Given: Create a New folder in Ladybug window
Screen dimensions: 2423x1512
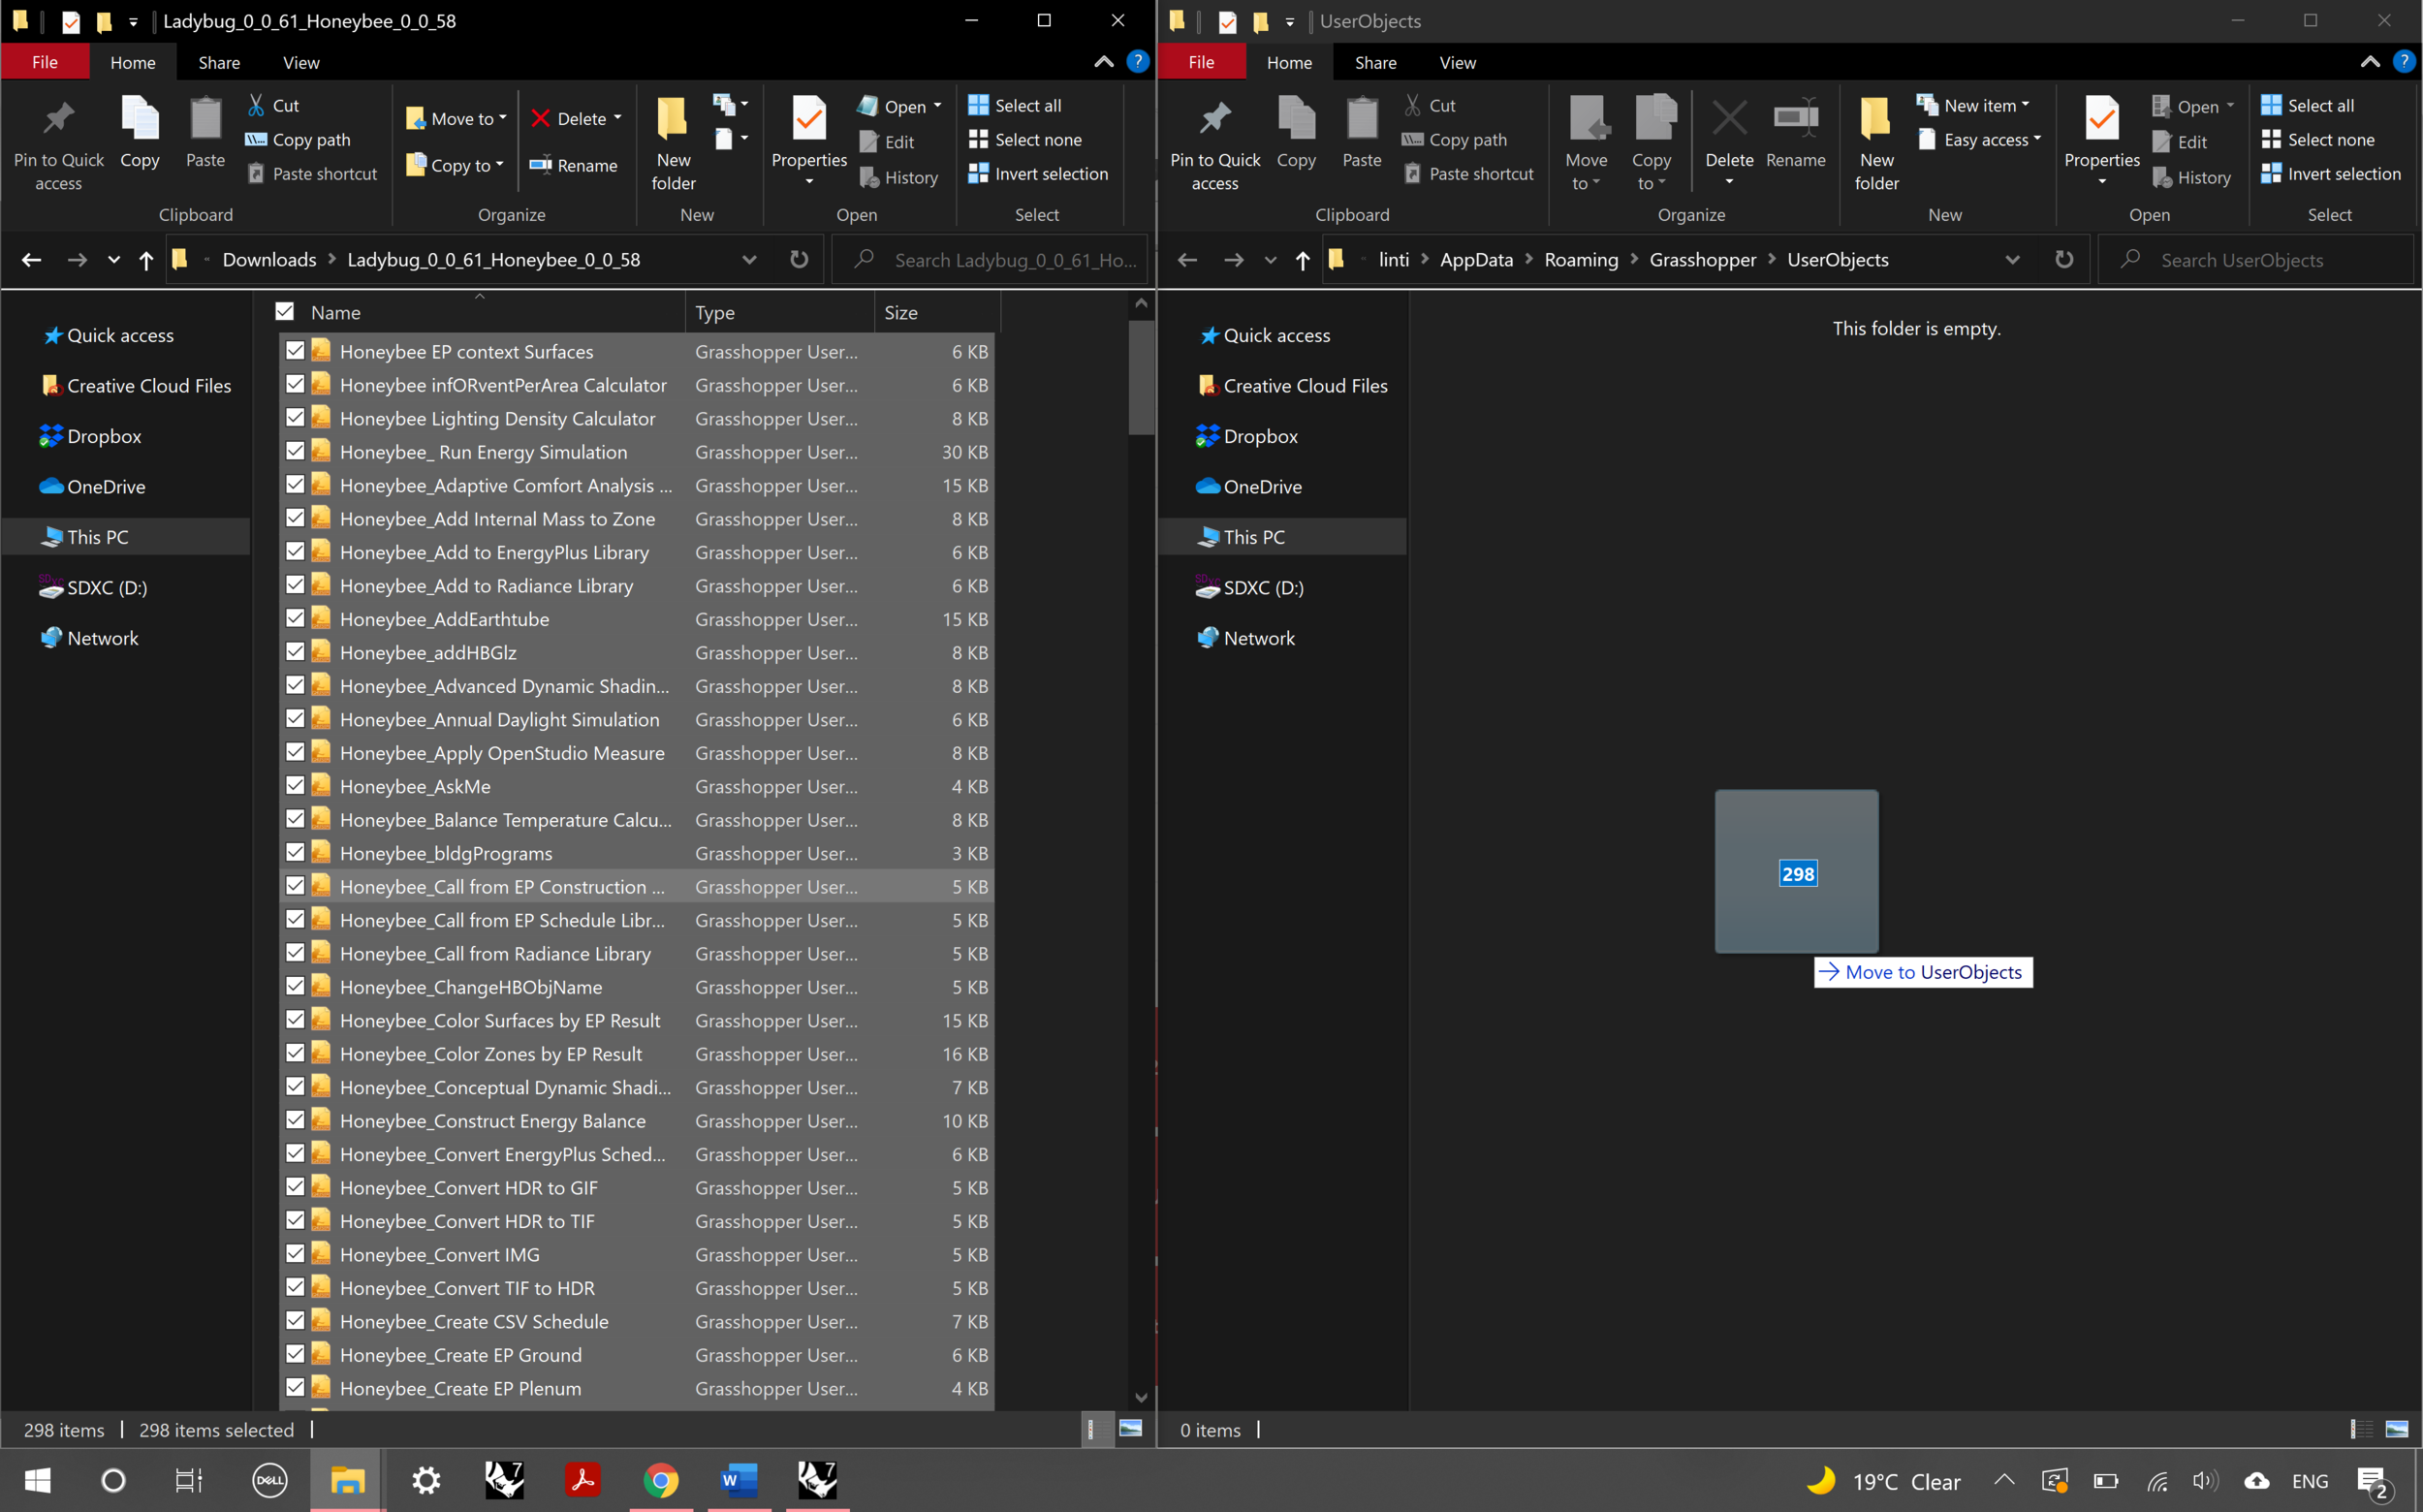Looking at the screenshot, I should point(672,140).
